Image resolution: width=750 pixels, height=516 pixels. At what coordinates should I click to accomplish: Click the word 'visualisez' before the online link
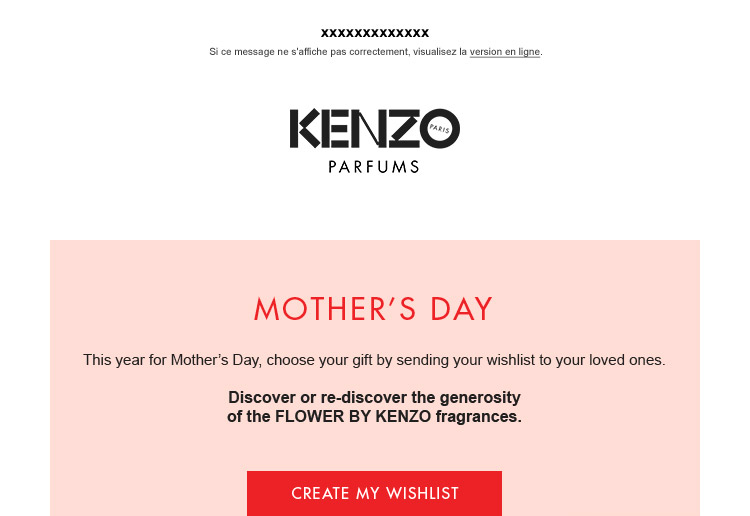tap(435, 52)
